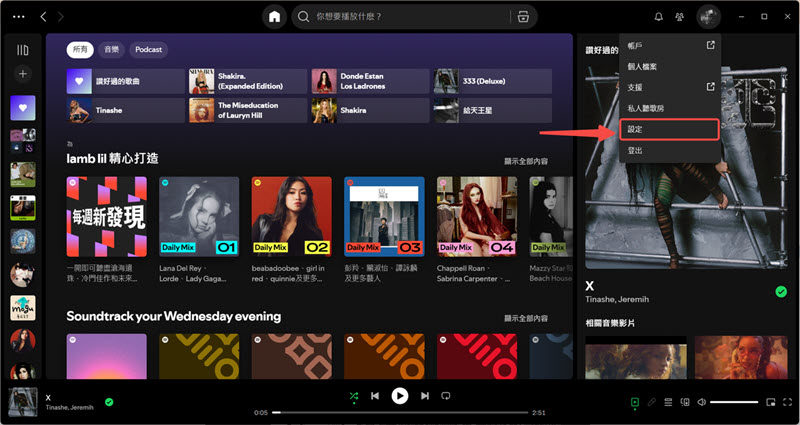The image size is (800, 425).
Task: Open the miniplayer icon
Action: [x=771, y=403]
